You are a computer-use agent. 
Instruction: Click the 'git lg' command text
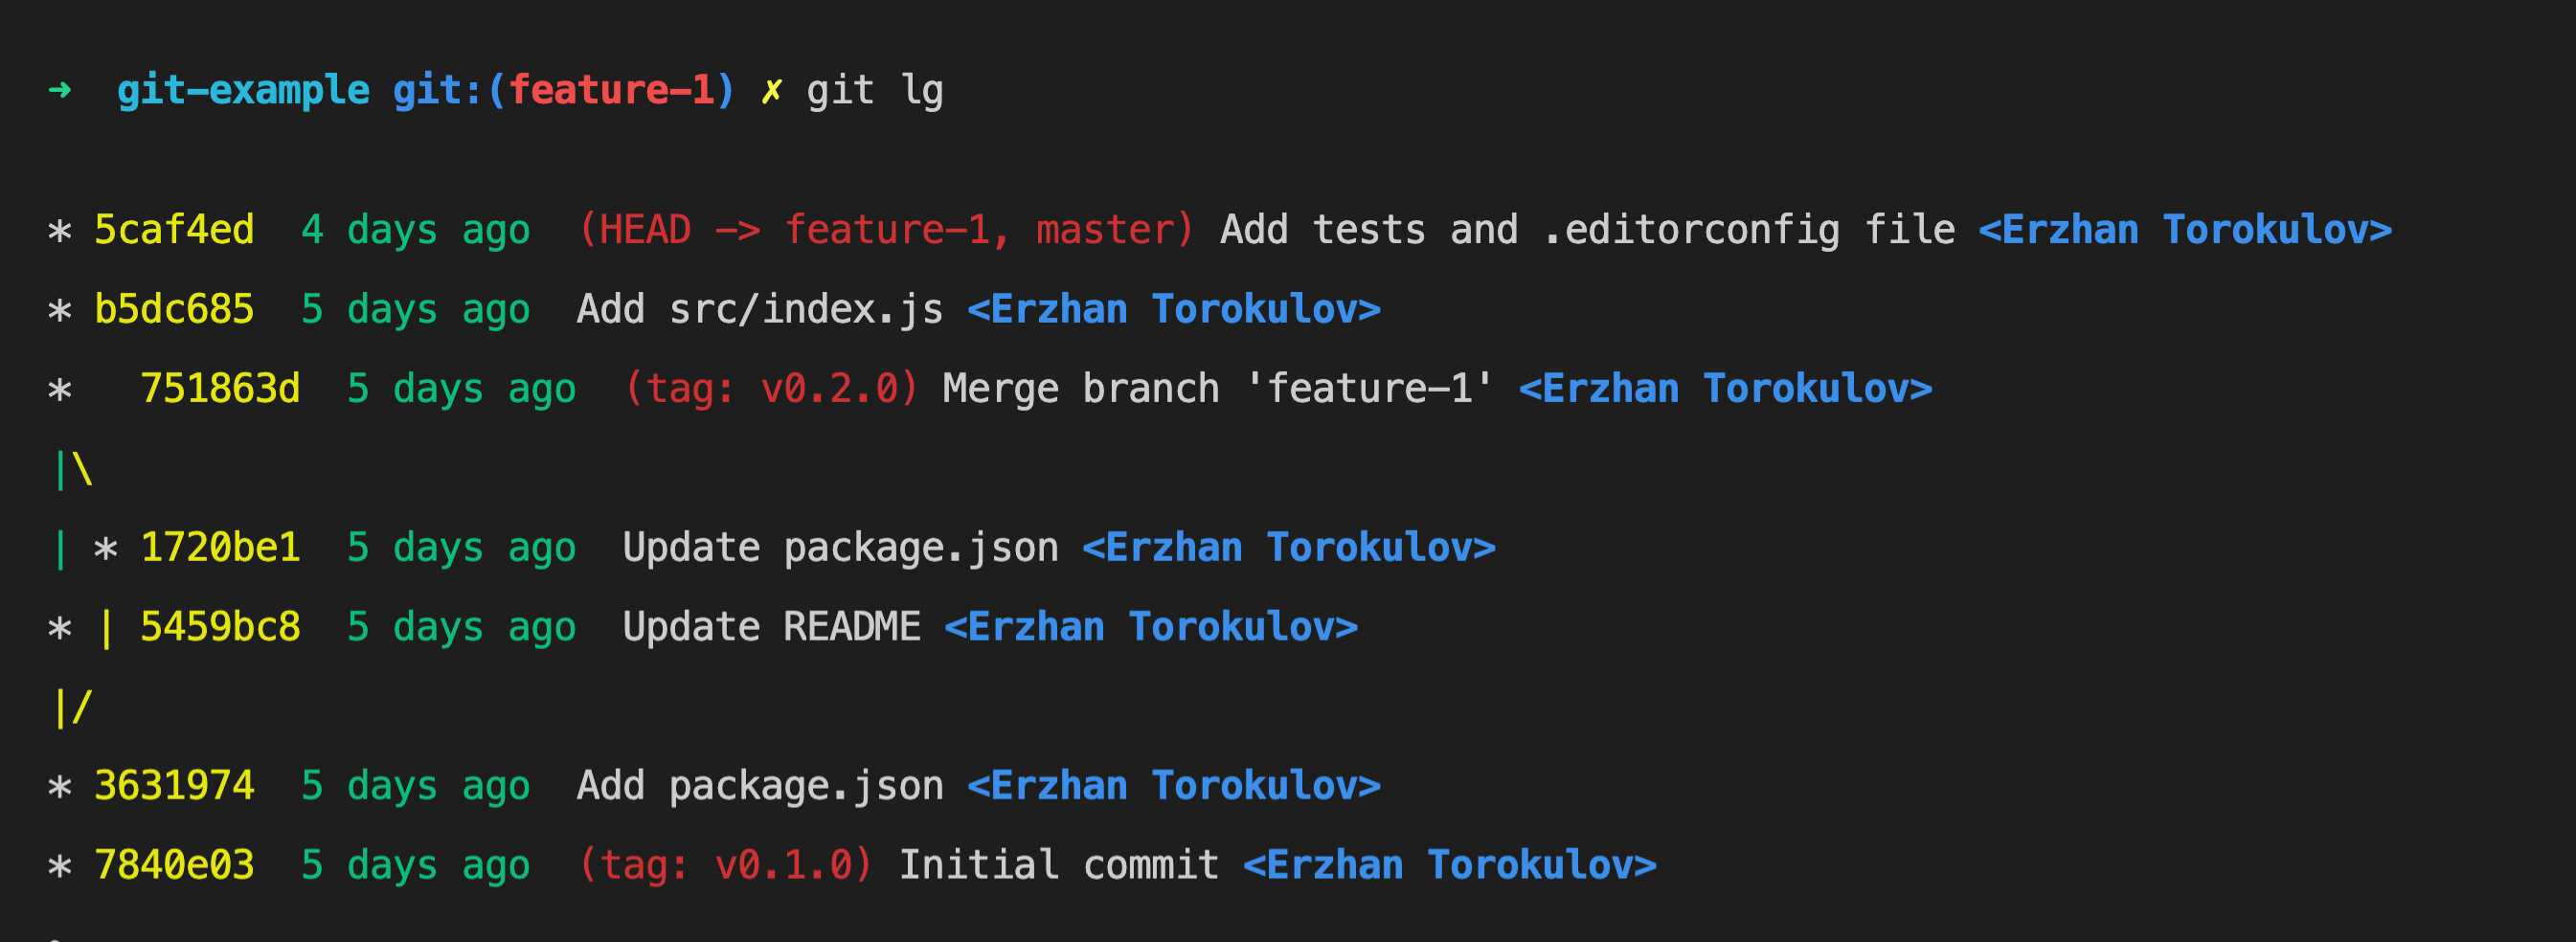click(875, 91)
